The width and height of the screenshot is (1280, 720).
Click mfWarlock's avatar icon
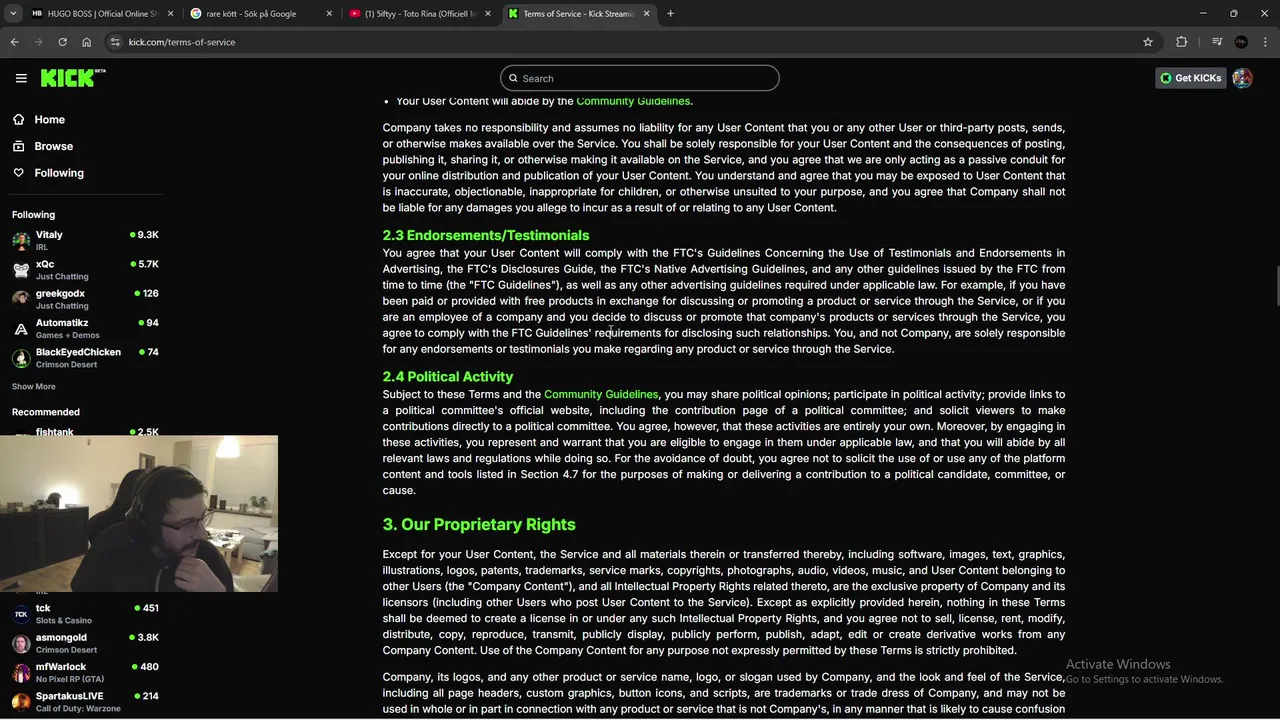tap(21, 672)
